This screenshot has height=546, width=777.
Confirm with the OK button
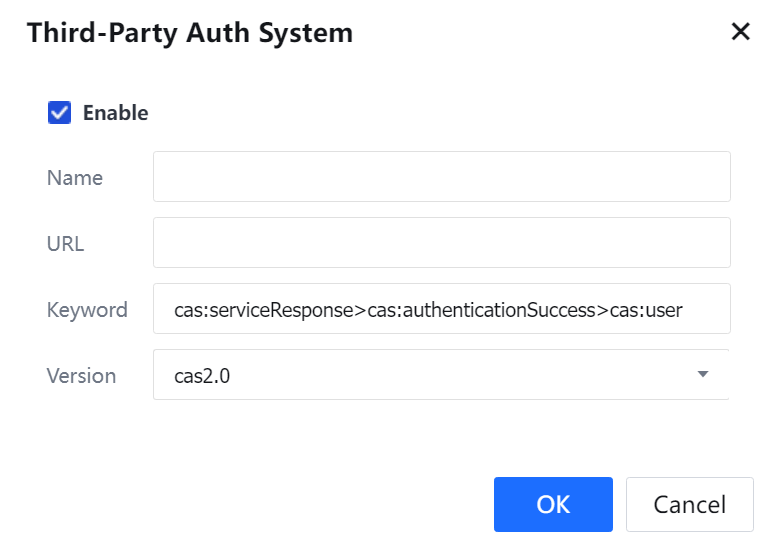pos(552,504)
